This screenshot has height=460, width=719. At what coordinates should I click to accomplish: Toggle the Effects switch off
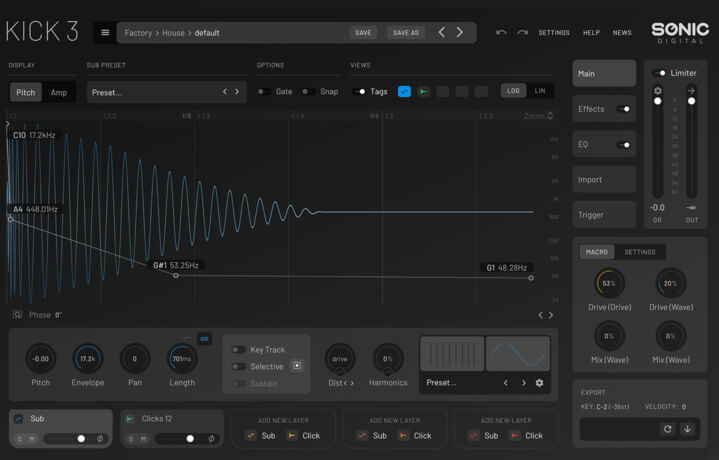point(624,109)
